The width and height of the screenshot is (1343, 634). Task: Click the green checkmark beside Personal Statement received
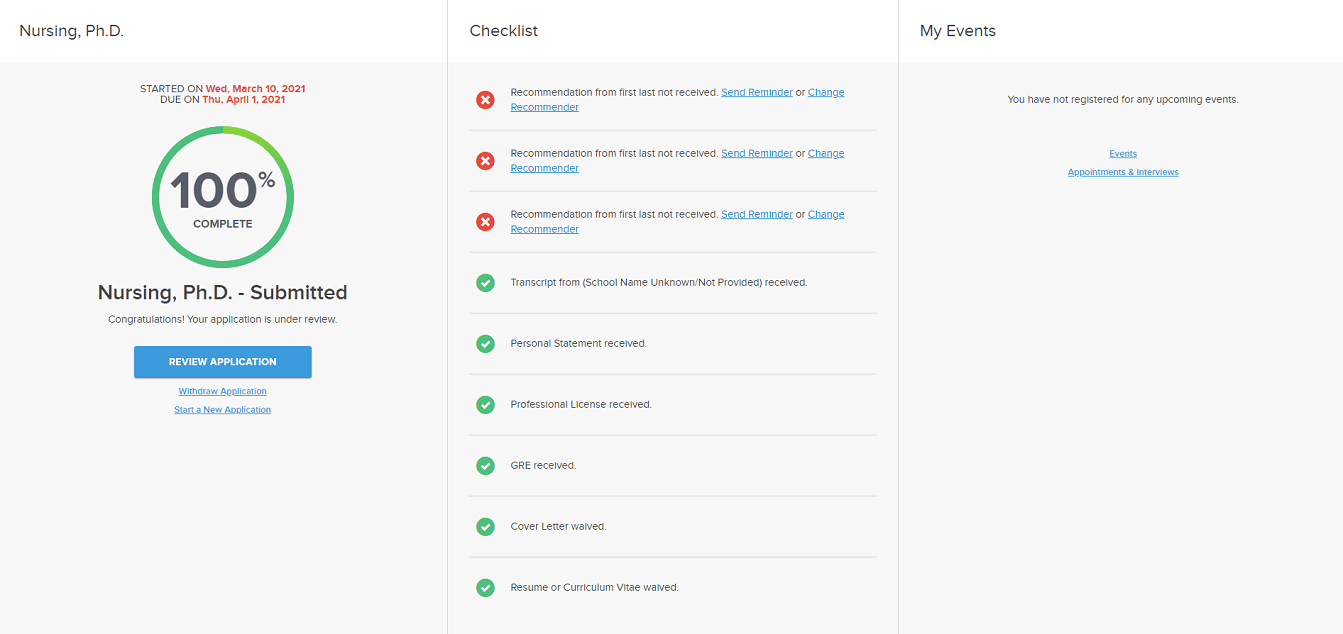(x=485, y=344)
